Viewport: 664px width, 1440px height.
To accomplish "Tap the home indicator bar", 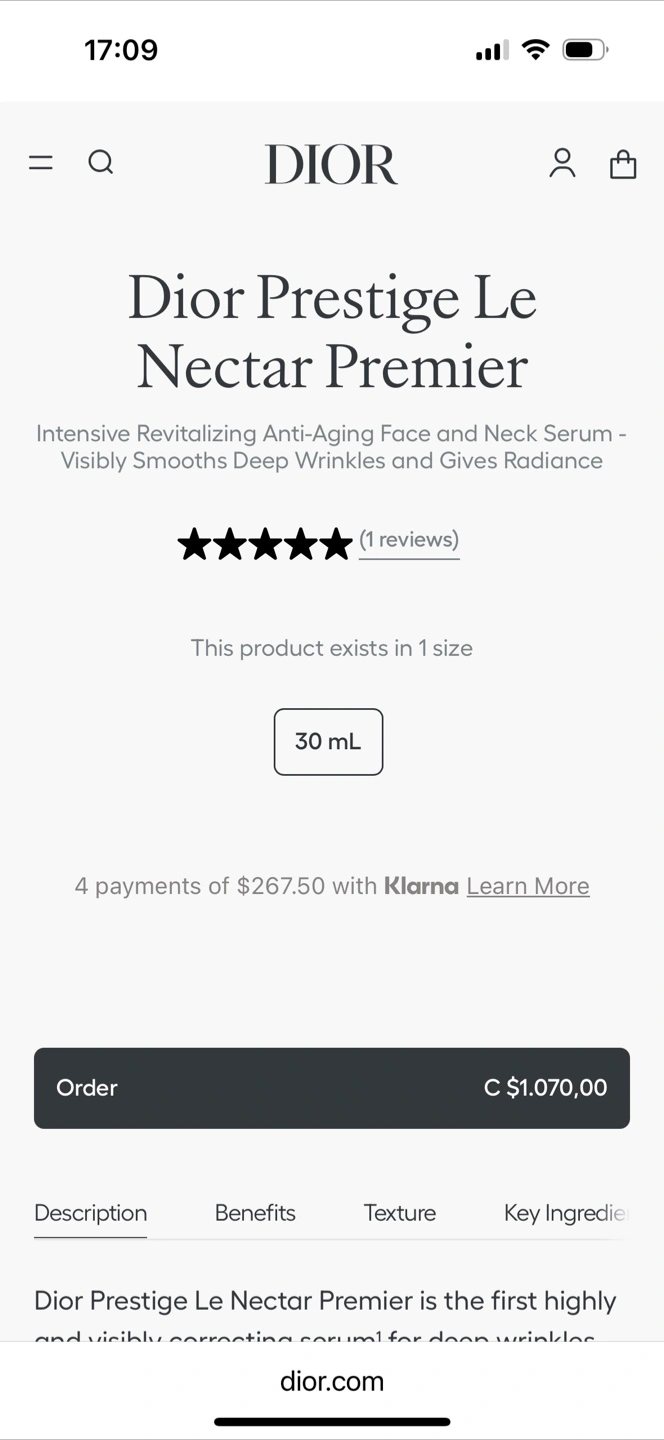I will click(x=332, y=1421).
